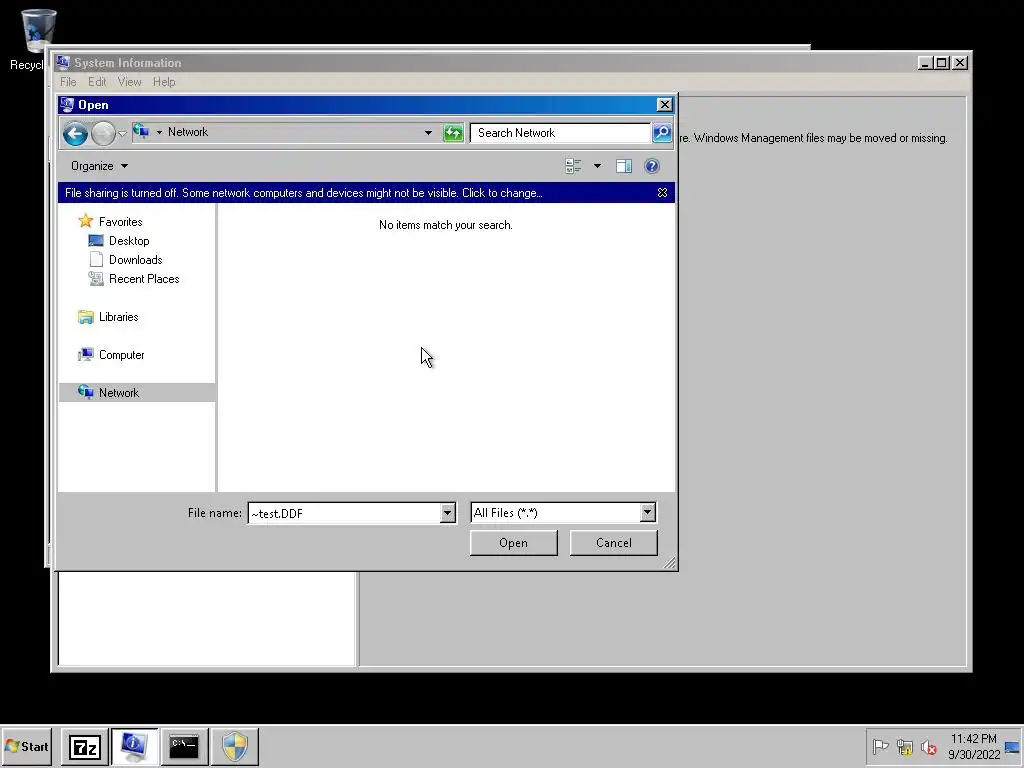
Task: Show the preview pane
Action: pos(624,166)
